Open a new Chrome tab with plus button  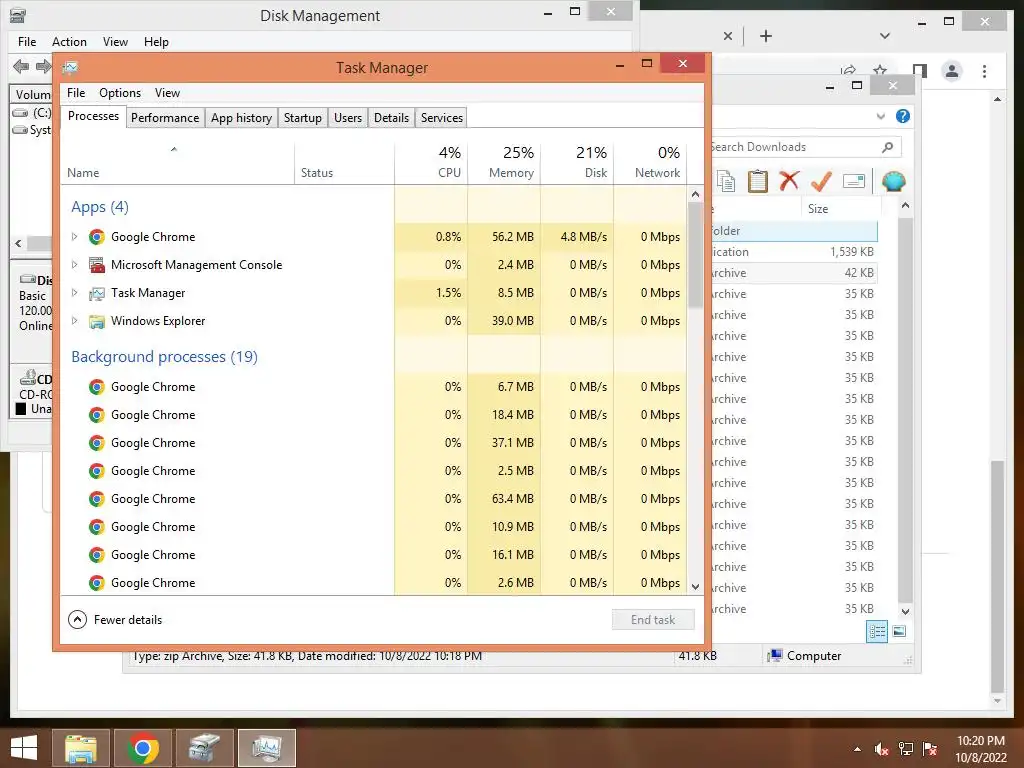[x=766, y=36]
